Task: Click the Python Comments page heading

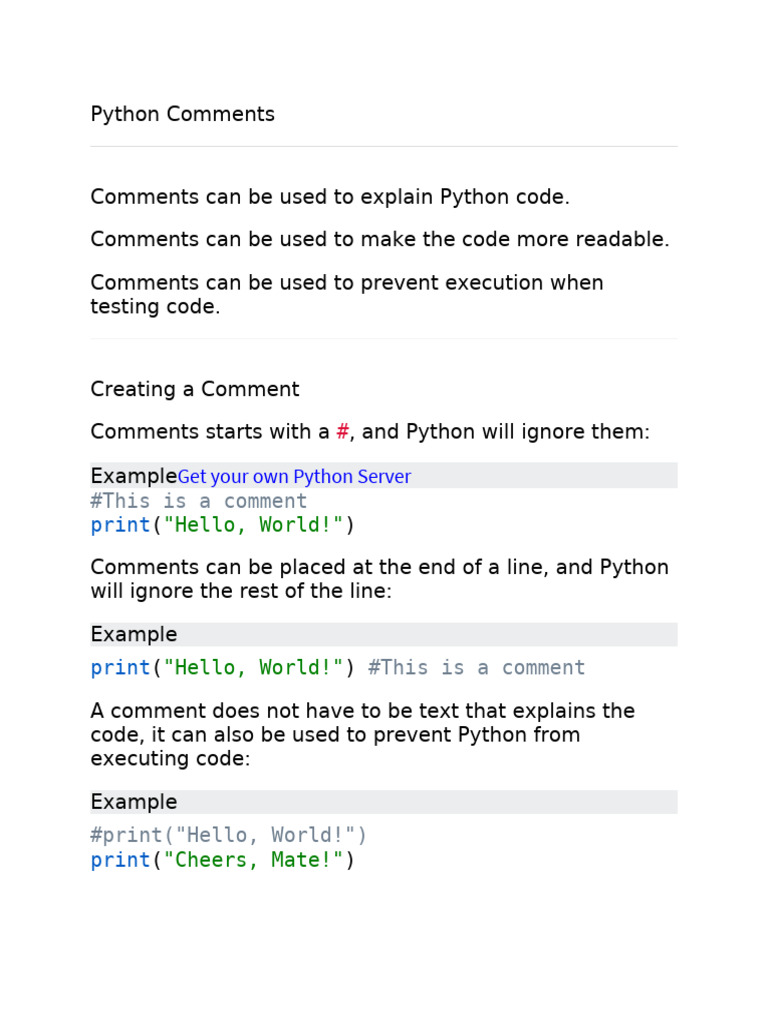Action: [182, 114]
